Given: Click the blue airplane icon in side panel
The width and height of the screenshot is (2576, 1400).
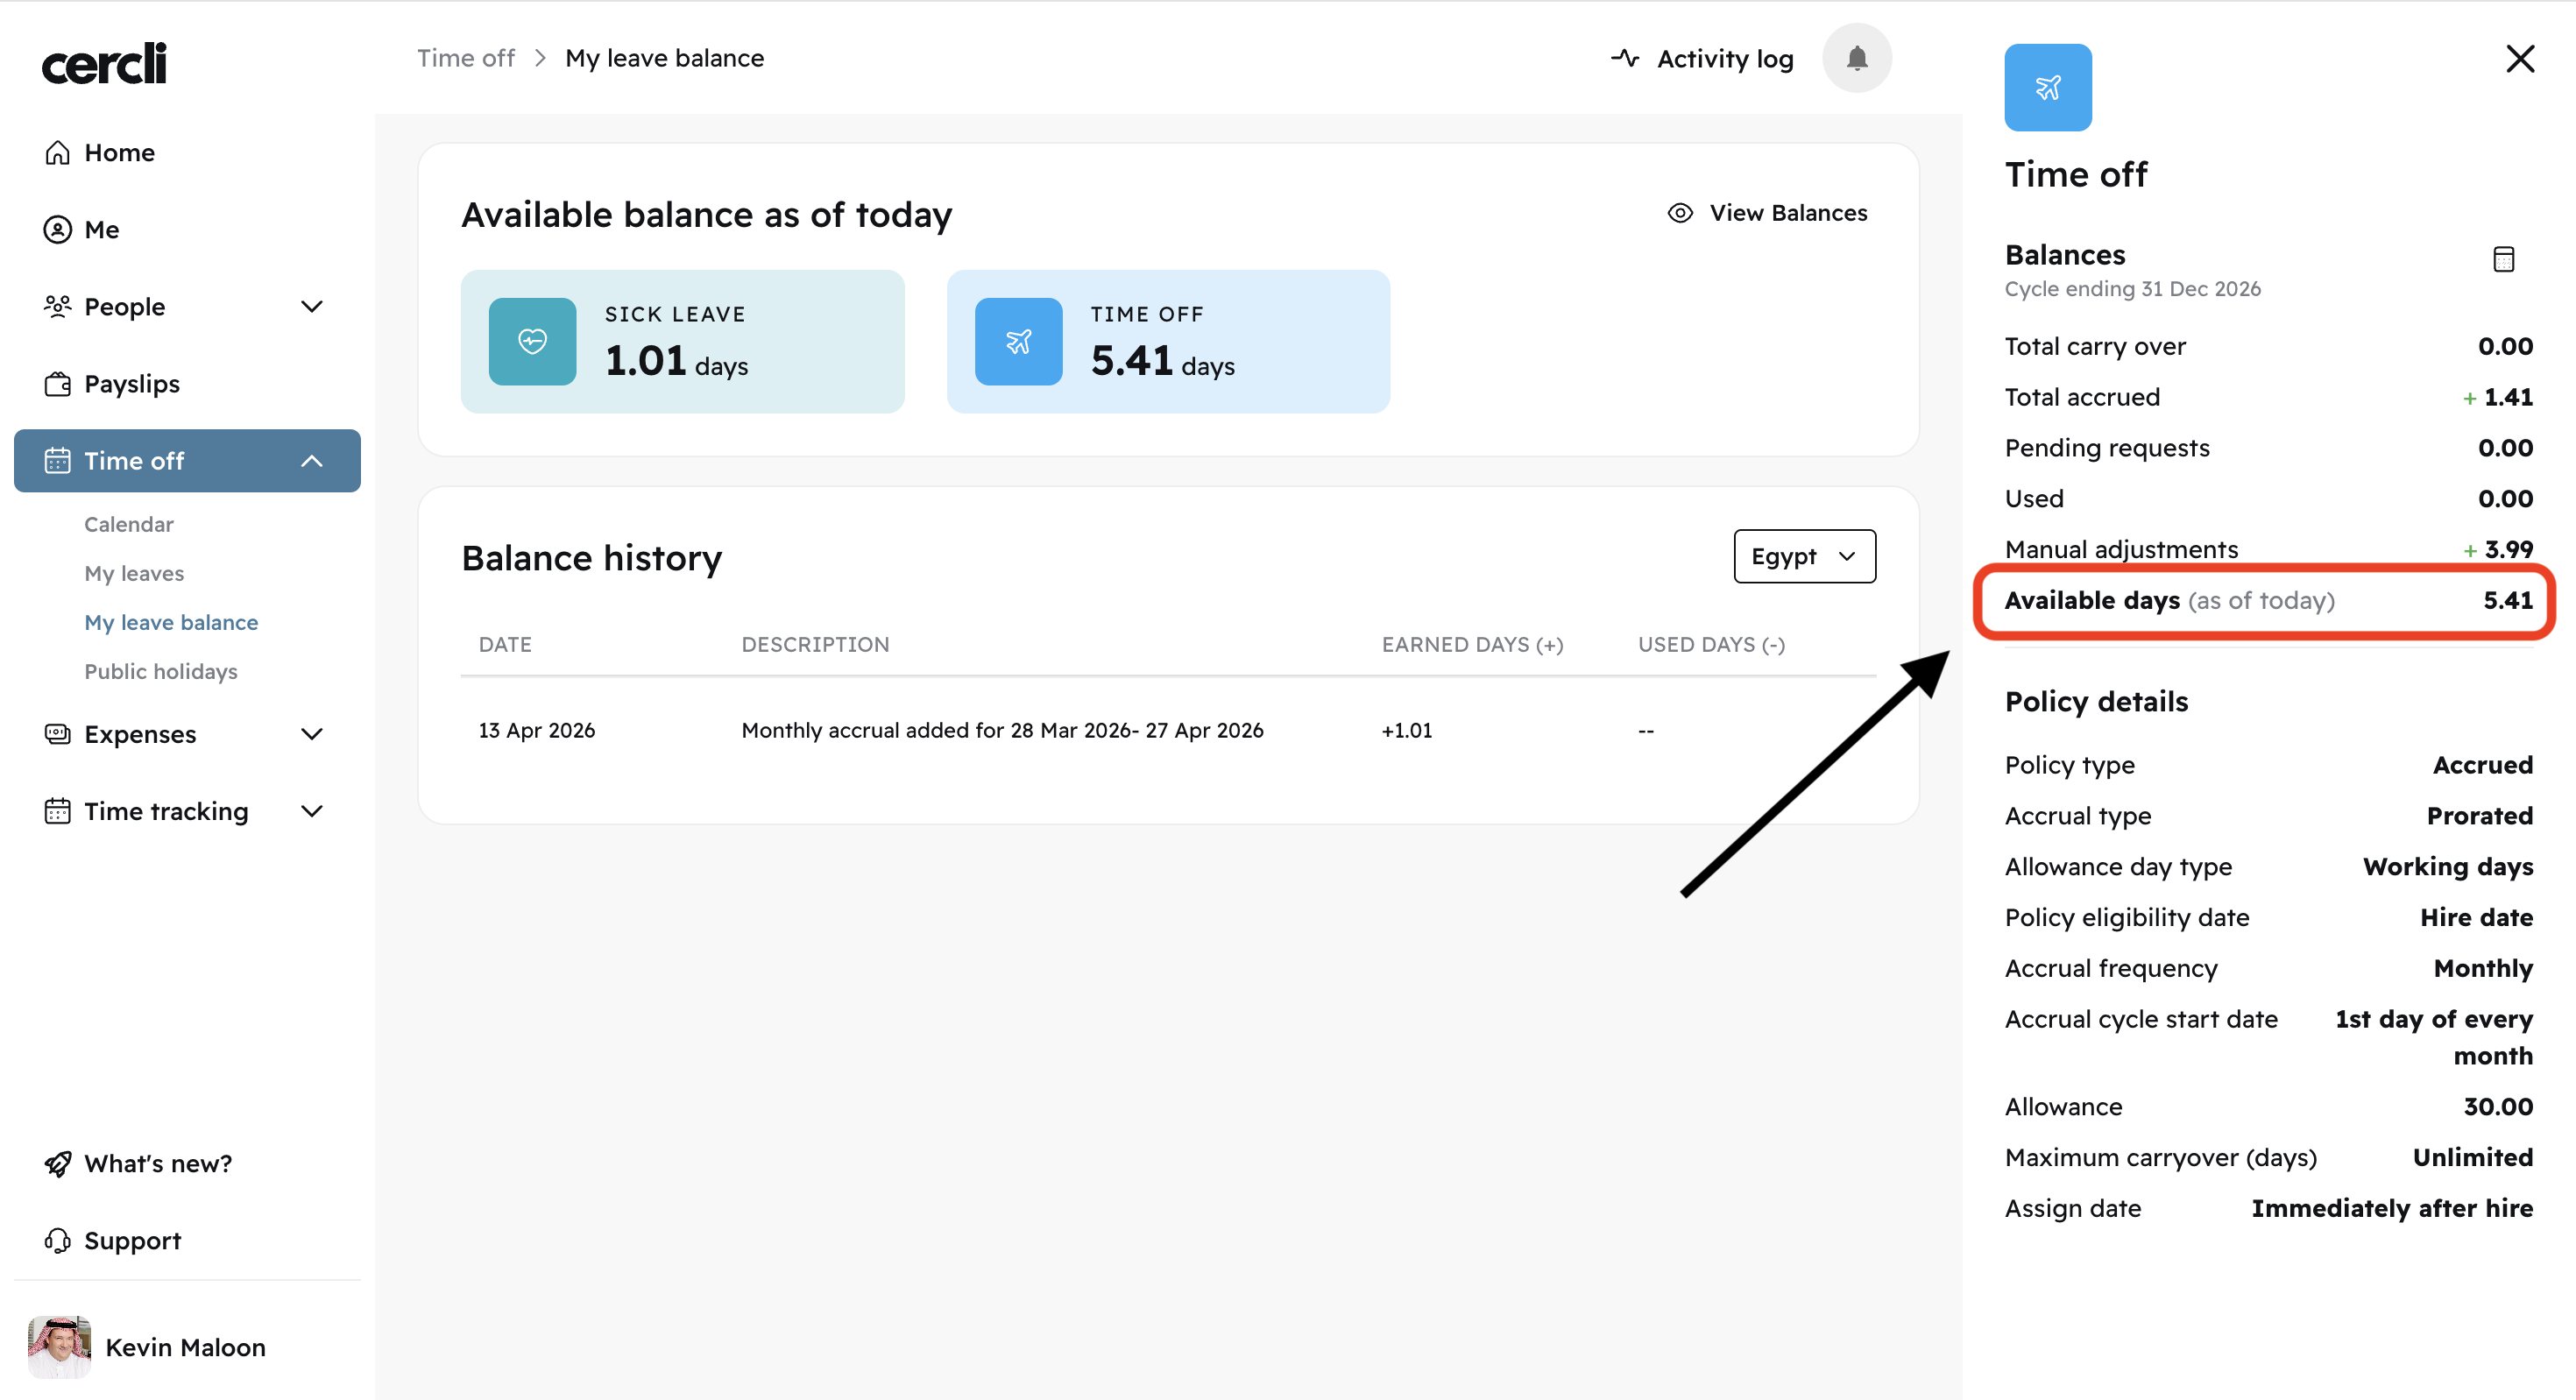Looking at the screenshot, I should tap(2047, 88).
